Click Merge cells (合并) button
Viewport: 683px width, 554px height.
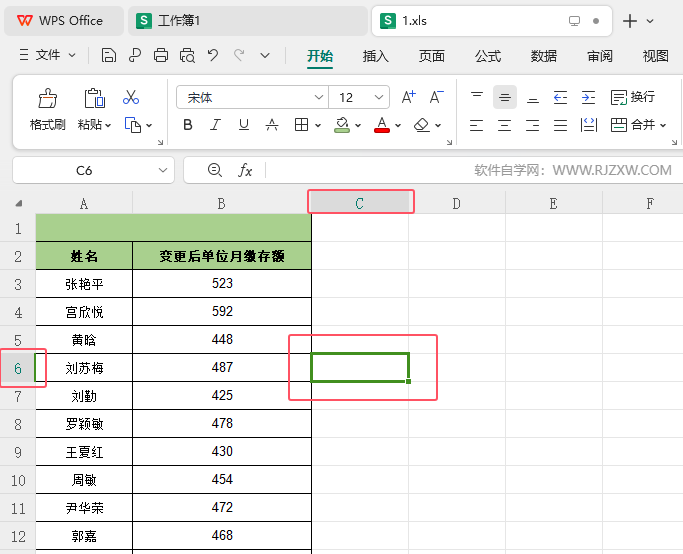click(633, 125)
